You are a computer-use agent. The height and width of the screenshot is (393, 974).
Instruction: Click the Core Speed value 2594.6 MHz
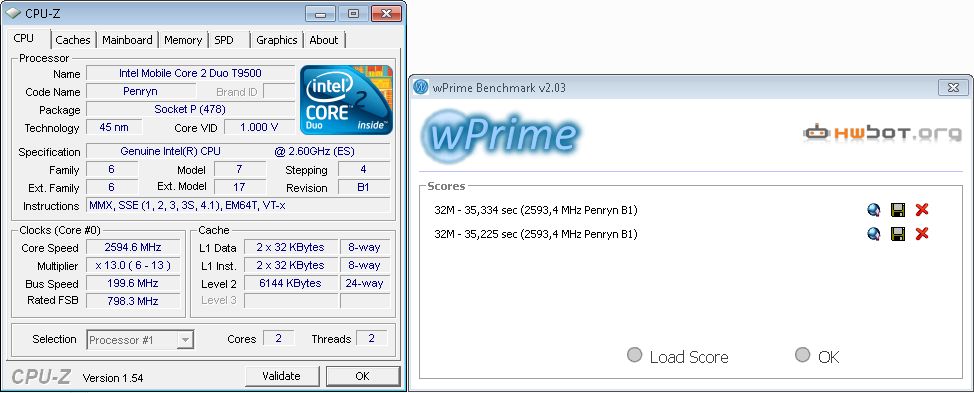(x=133, y=247)
